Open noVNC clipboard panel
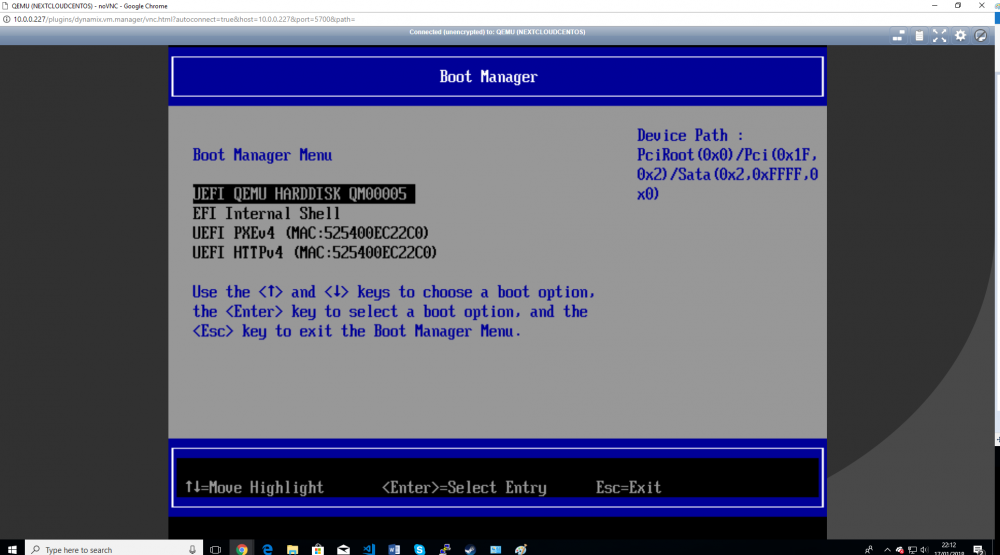The height and width of the screenshot is (555, 1000). pyautogui.click(x=919, y=36)
